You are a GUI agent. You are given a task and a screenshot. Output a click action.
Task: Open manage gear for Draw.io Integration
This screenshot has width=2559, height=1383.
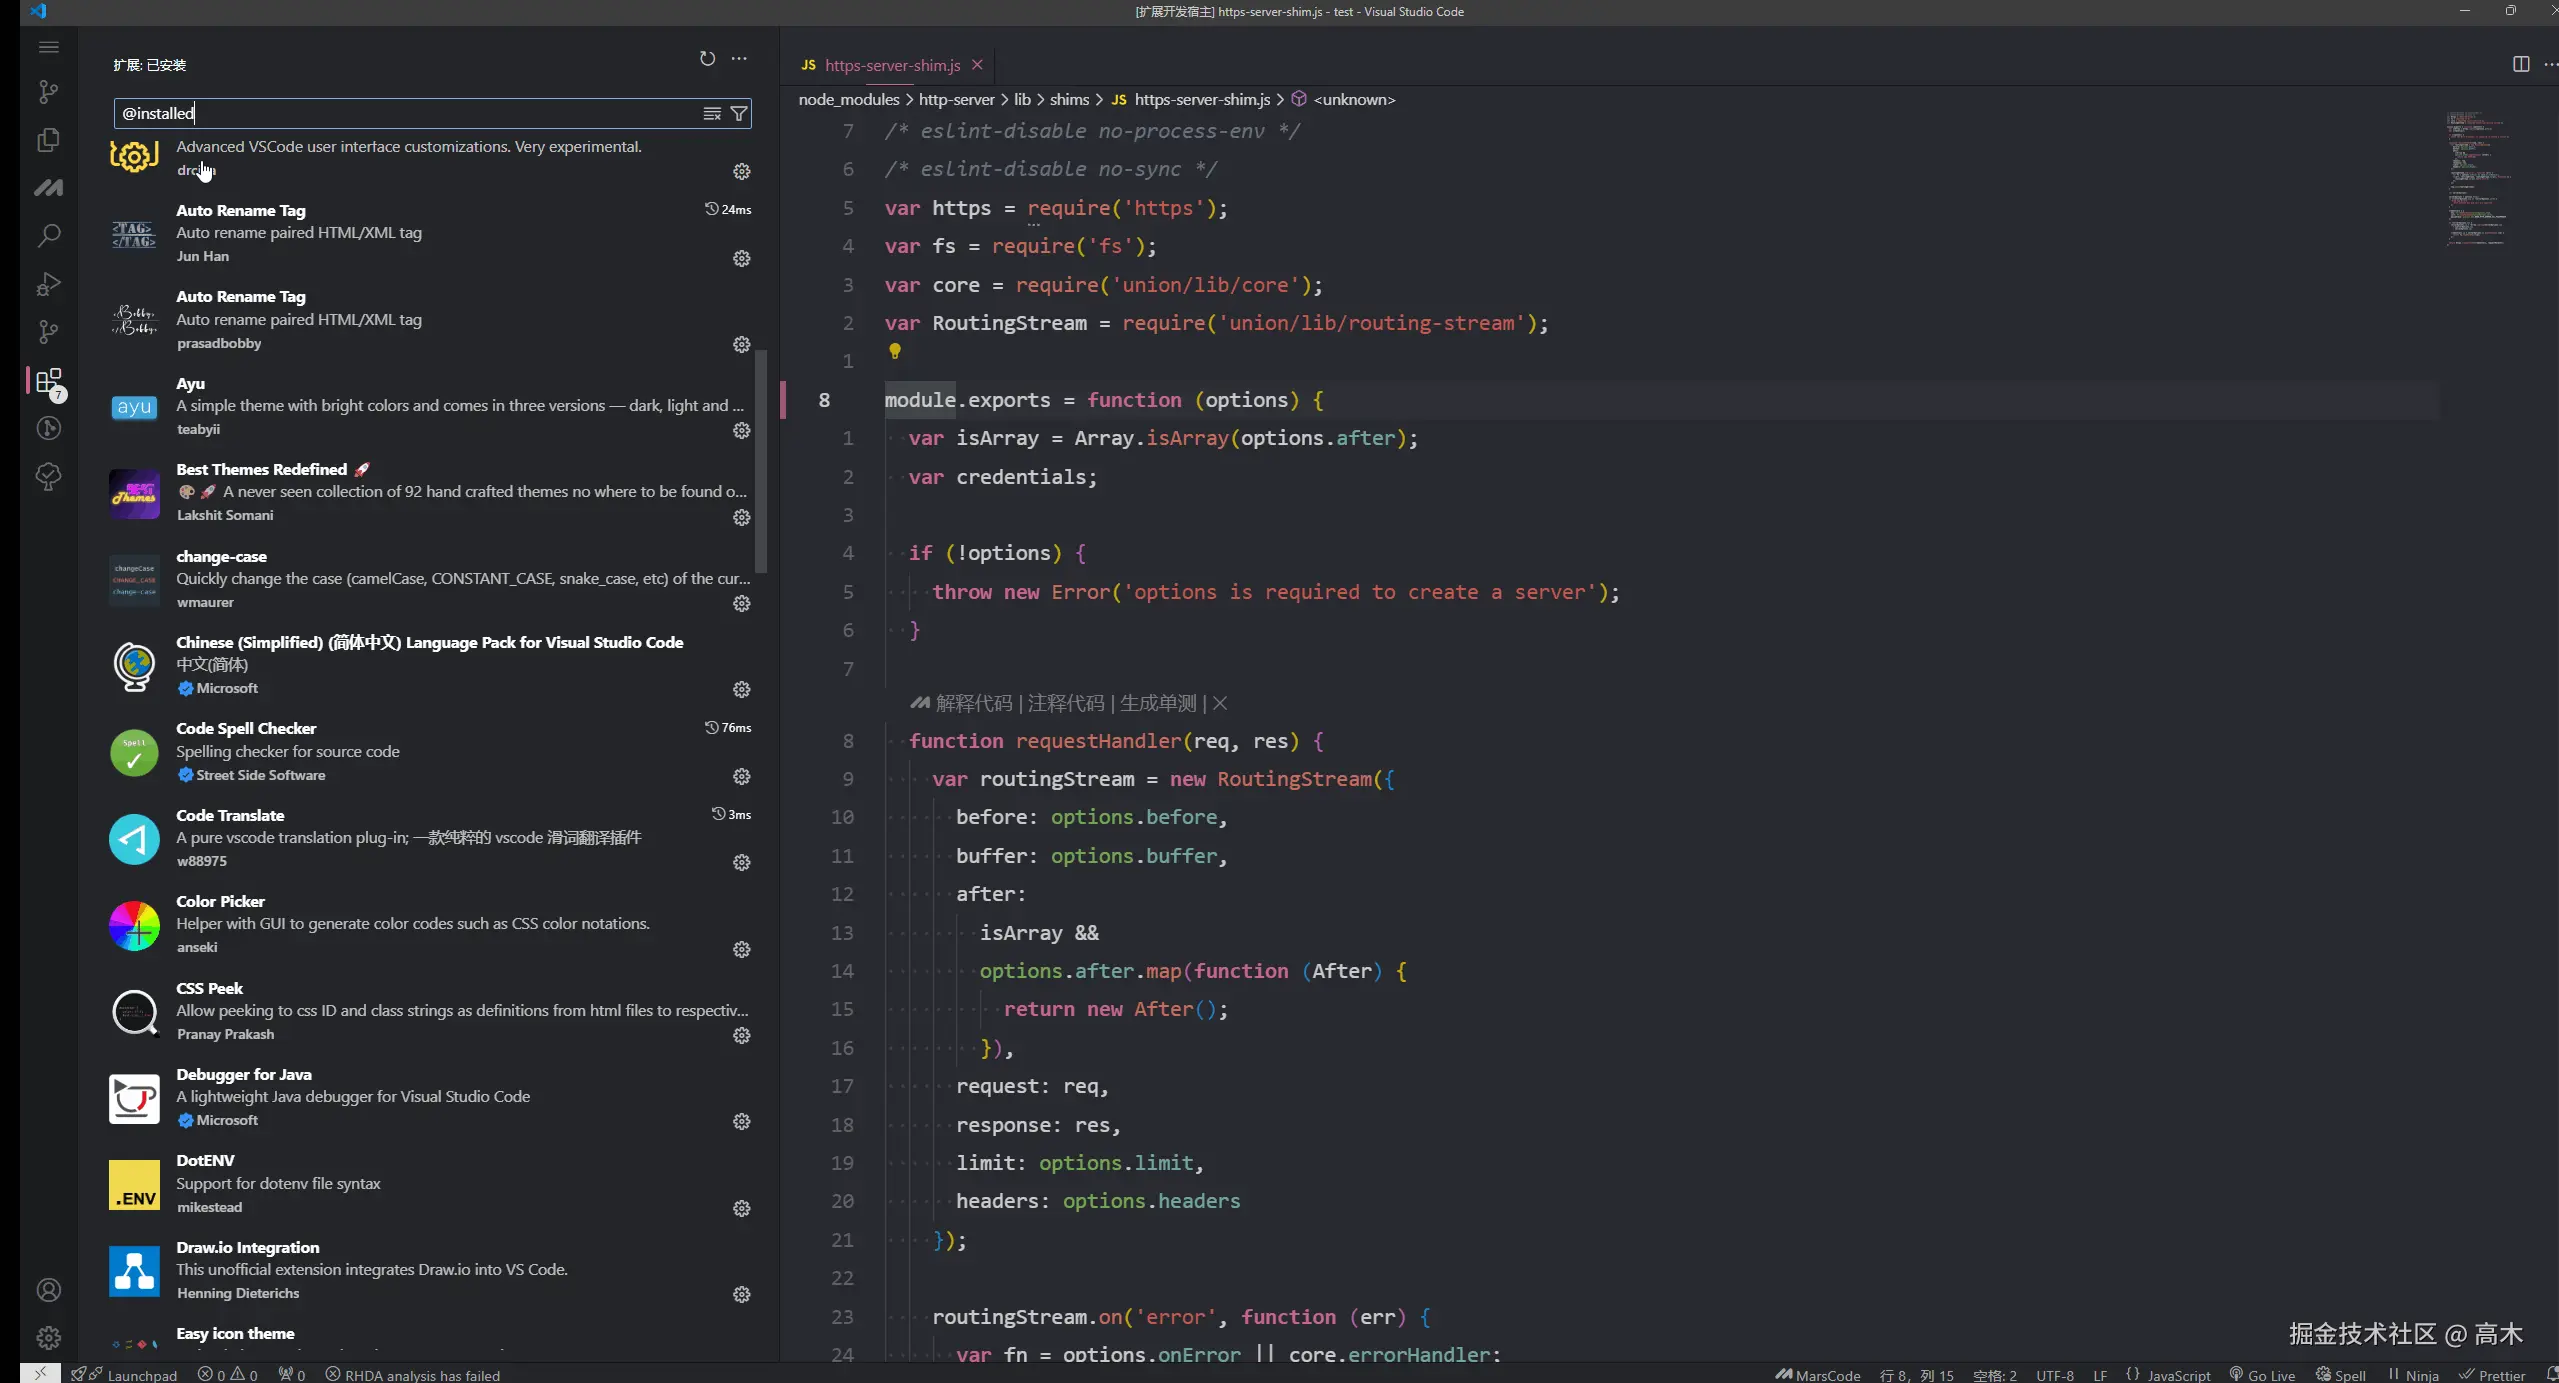[x=742, y=1294]
